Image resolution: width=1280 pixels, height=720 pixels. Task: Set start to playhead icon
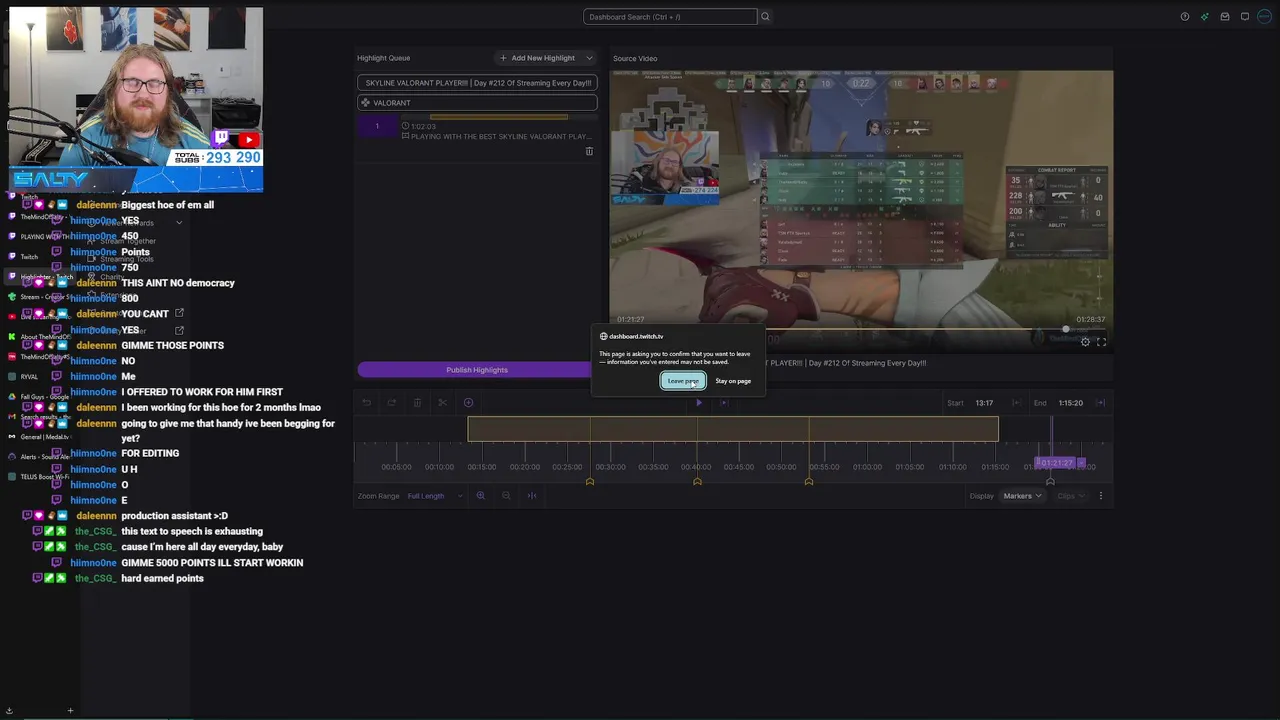tap(1015, 403)
